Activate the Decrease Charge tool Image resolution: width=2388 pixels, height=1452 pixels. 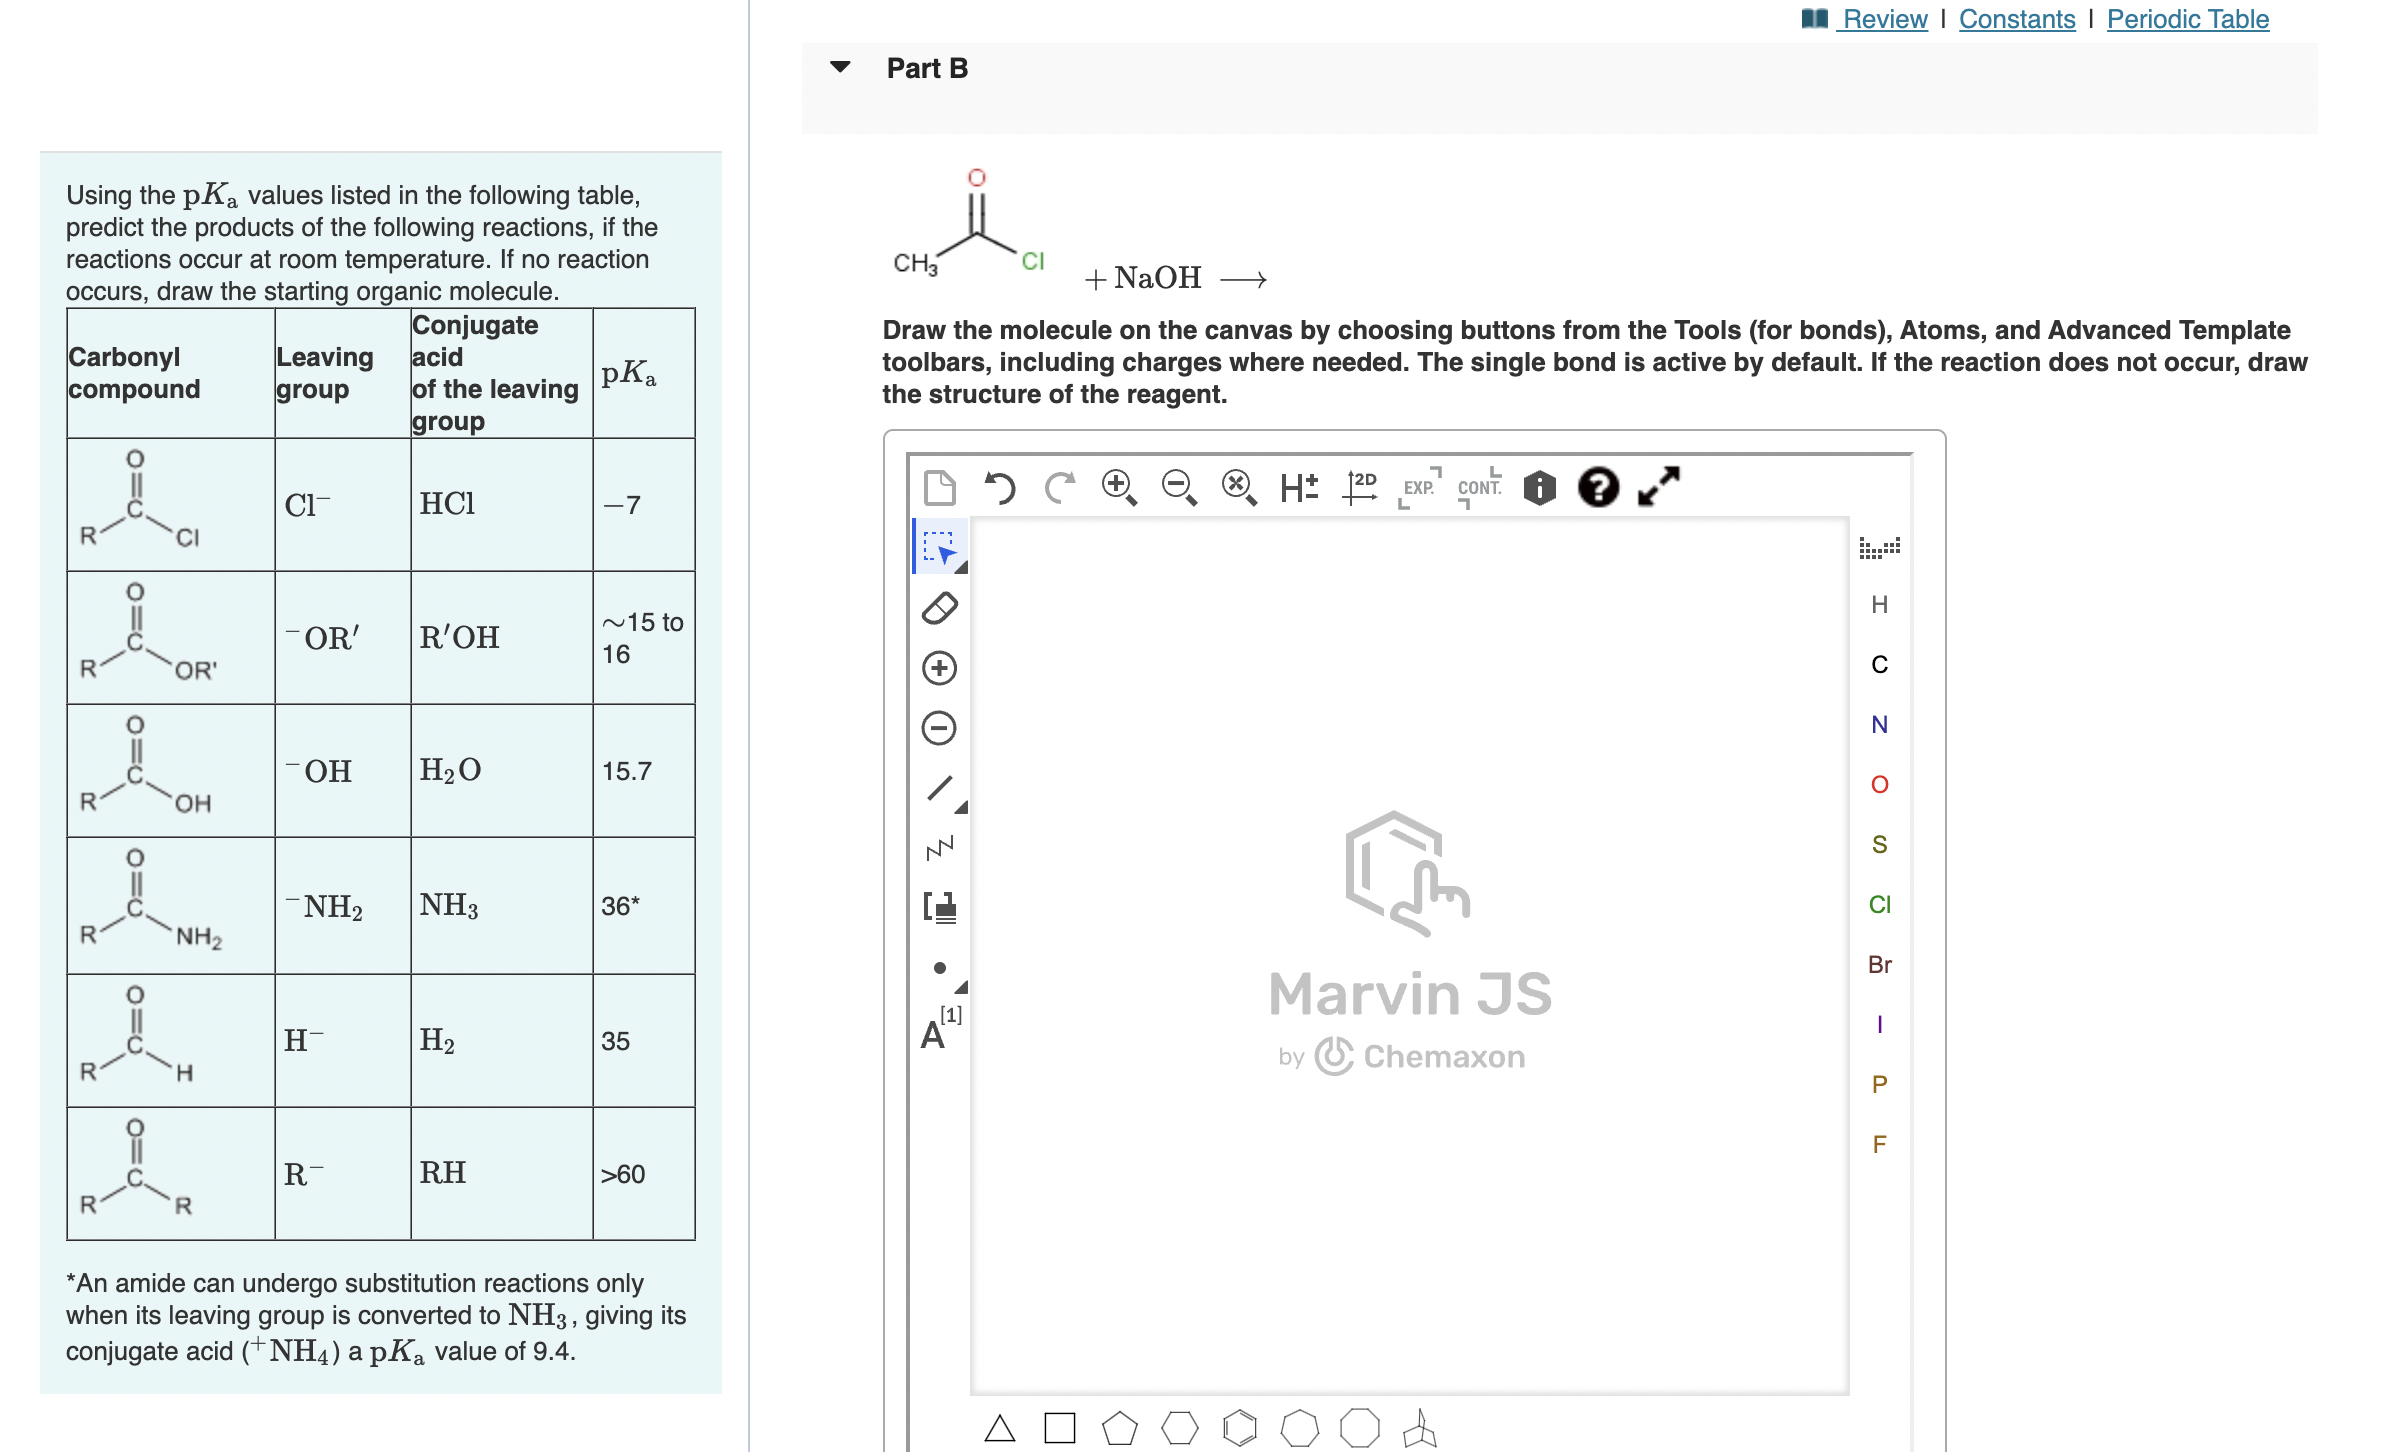[x=938, y=728]
